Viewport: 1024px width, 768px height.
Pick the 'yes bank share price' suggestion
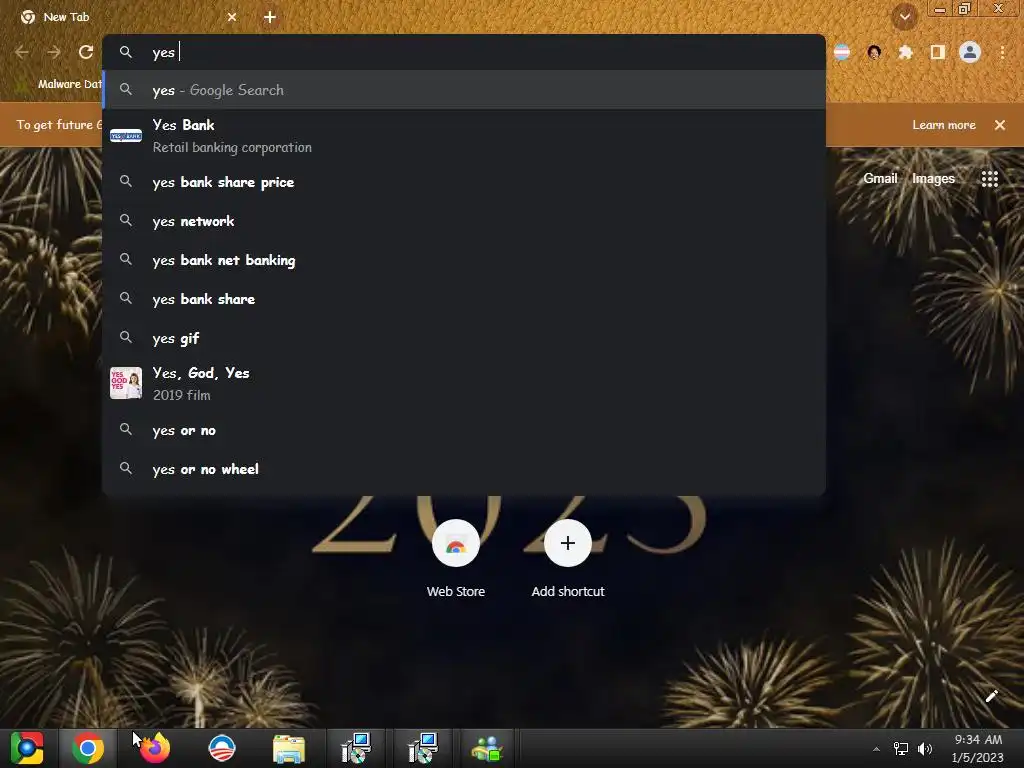click(x=464, y=182)
